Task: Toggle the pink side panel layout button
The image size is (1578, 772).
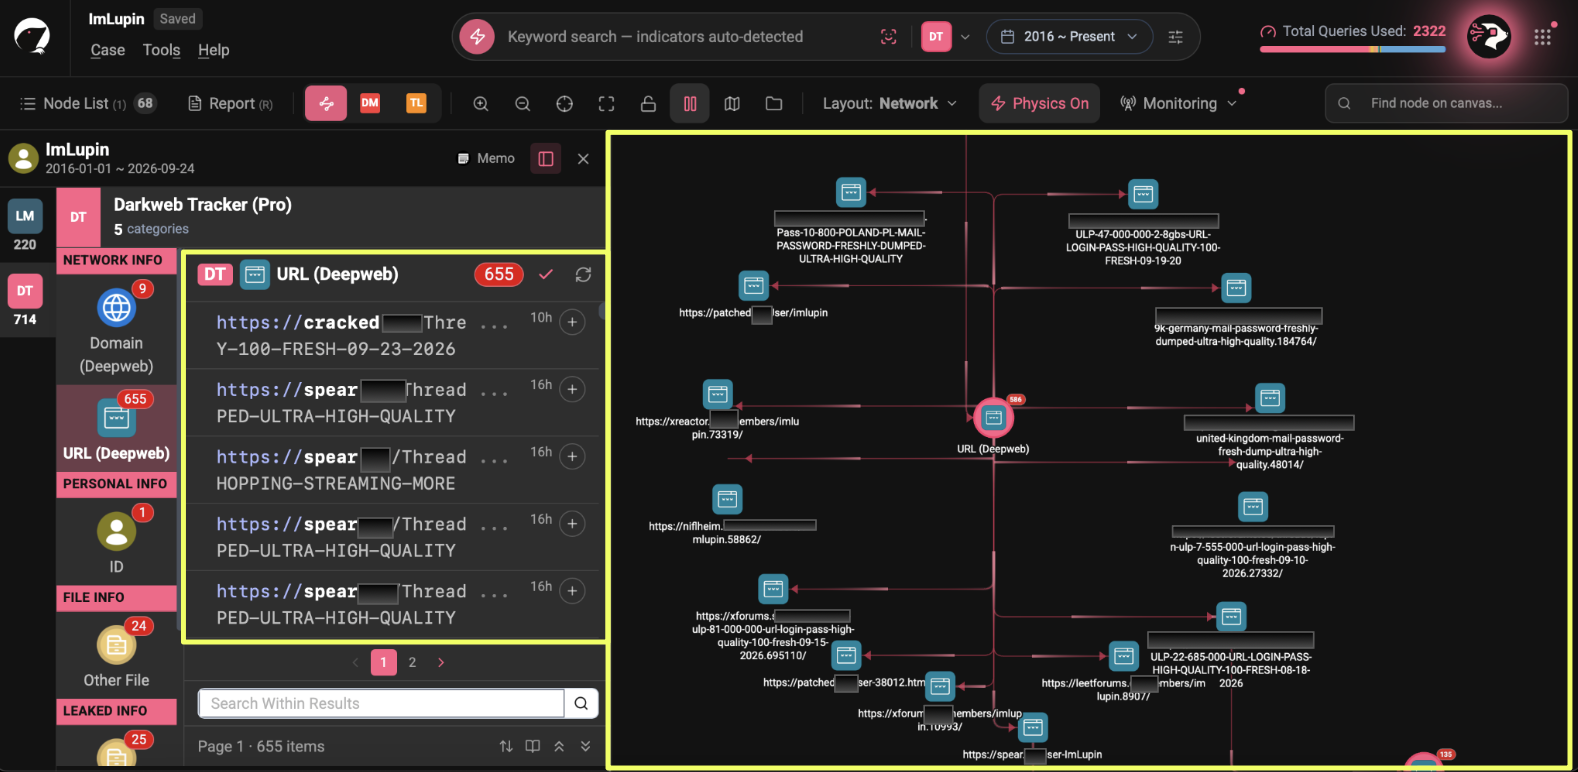Action: coord(546,158)
